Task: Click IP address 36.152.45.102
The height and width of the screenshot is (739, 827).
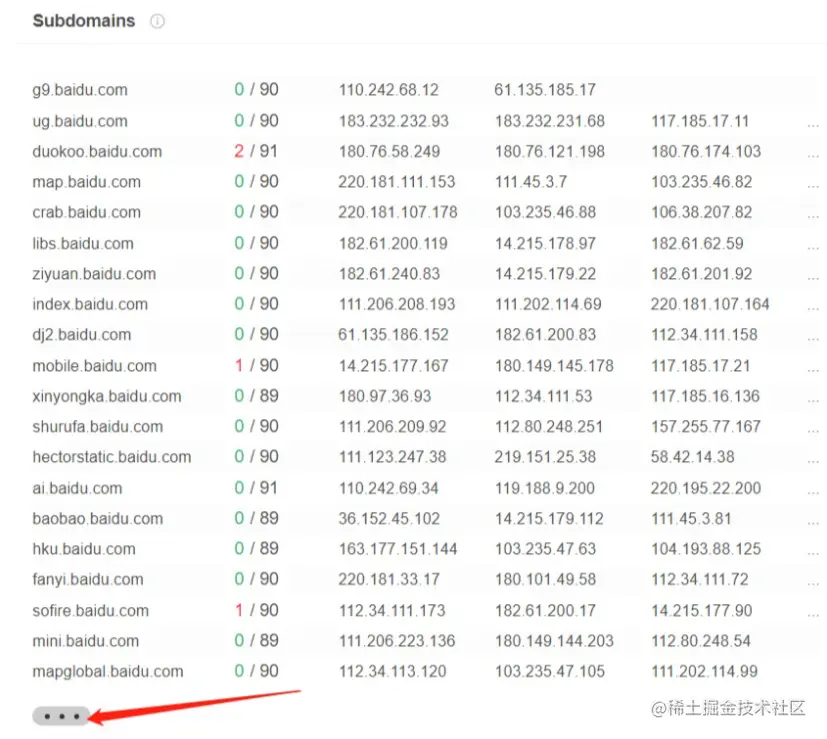Action: click(x=389, y=519)
